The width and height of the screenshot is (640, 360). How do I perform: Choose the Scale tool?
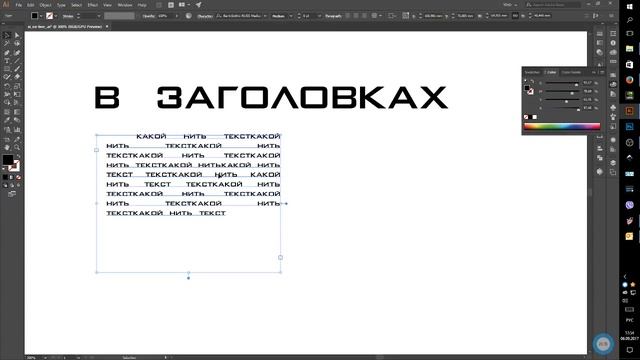17,86
